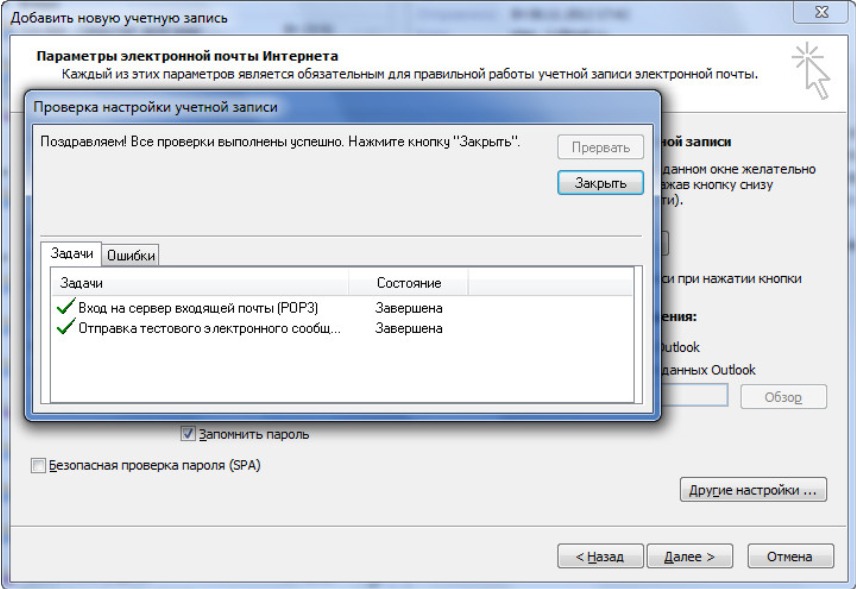Switch to the Ошибки tab
The height and width of the screenshot is (589, 856).
click(x=130, y=255)
